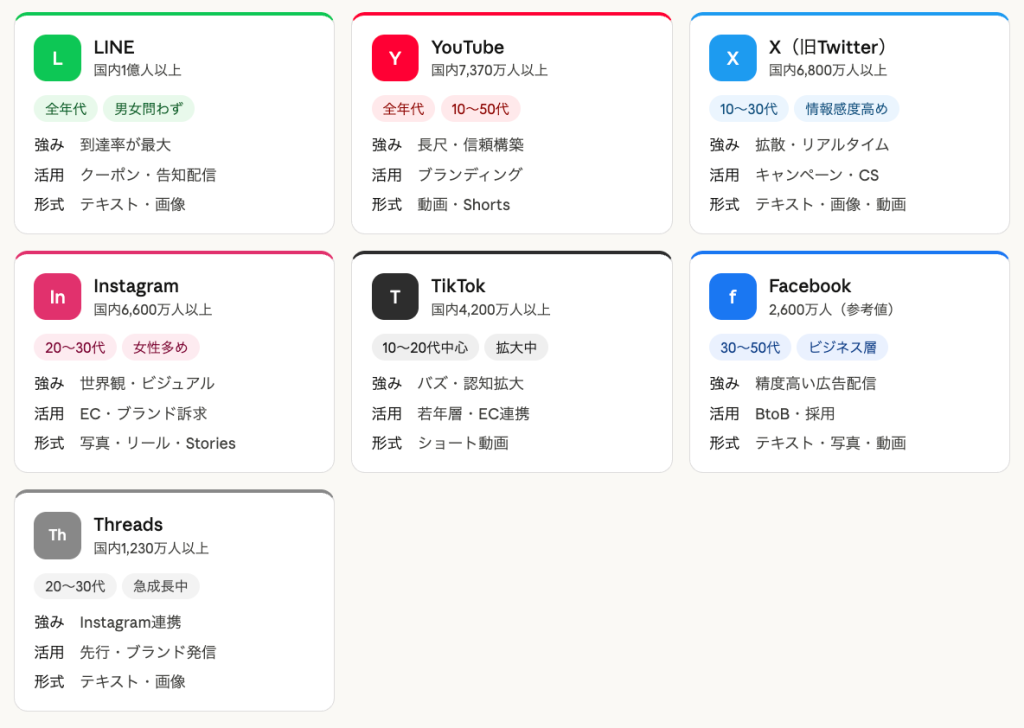Select the blue X (旧Twitter) icon
Screen dimensions: 1024x728
pos(733,58)
